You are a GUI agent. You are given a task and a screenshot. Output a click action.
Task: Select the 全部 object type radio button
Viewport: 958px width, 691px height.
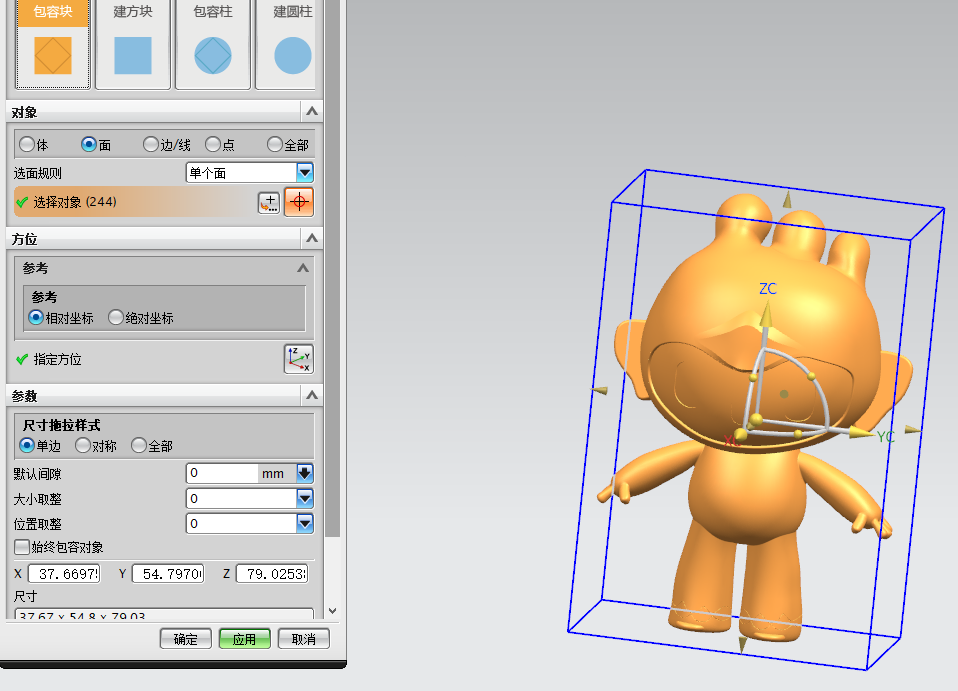click(x=275, y=145)
